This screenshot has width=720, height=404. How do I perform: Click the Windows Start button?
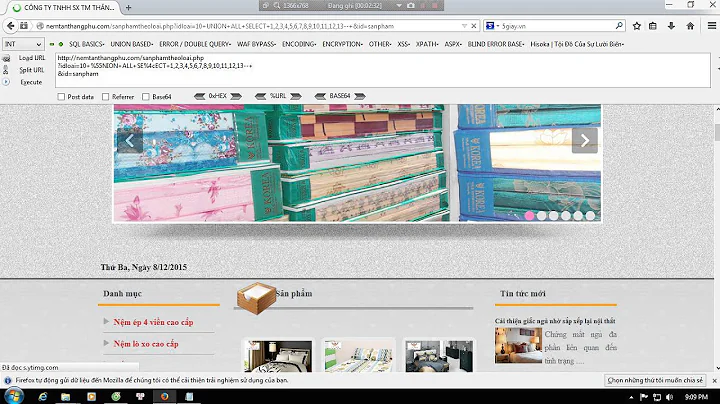[11, 396]
